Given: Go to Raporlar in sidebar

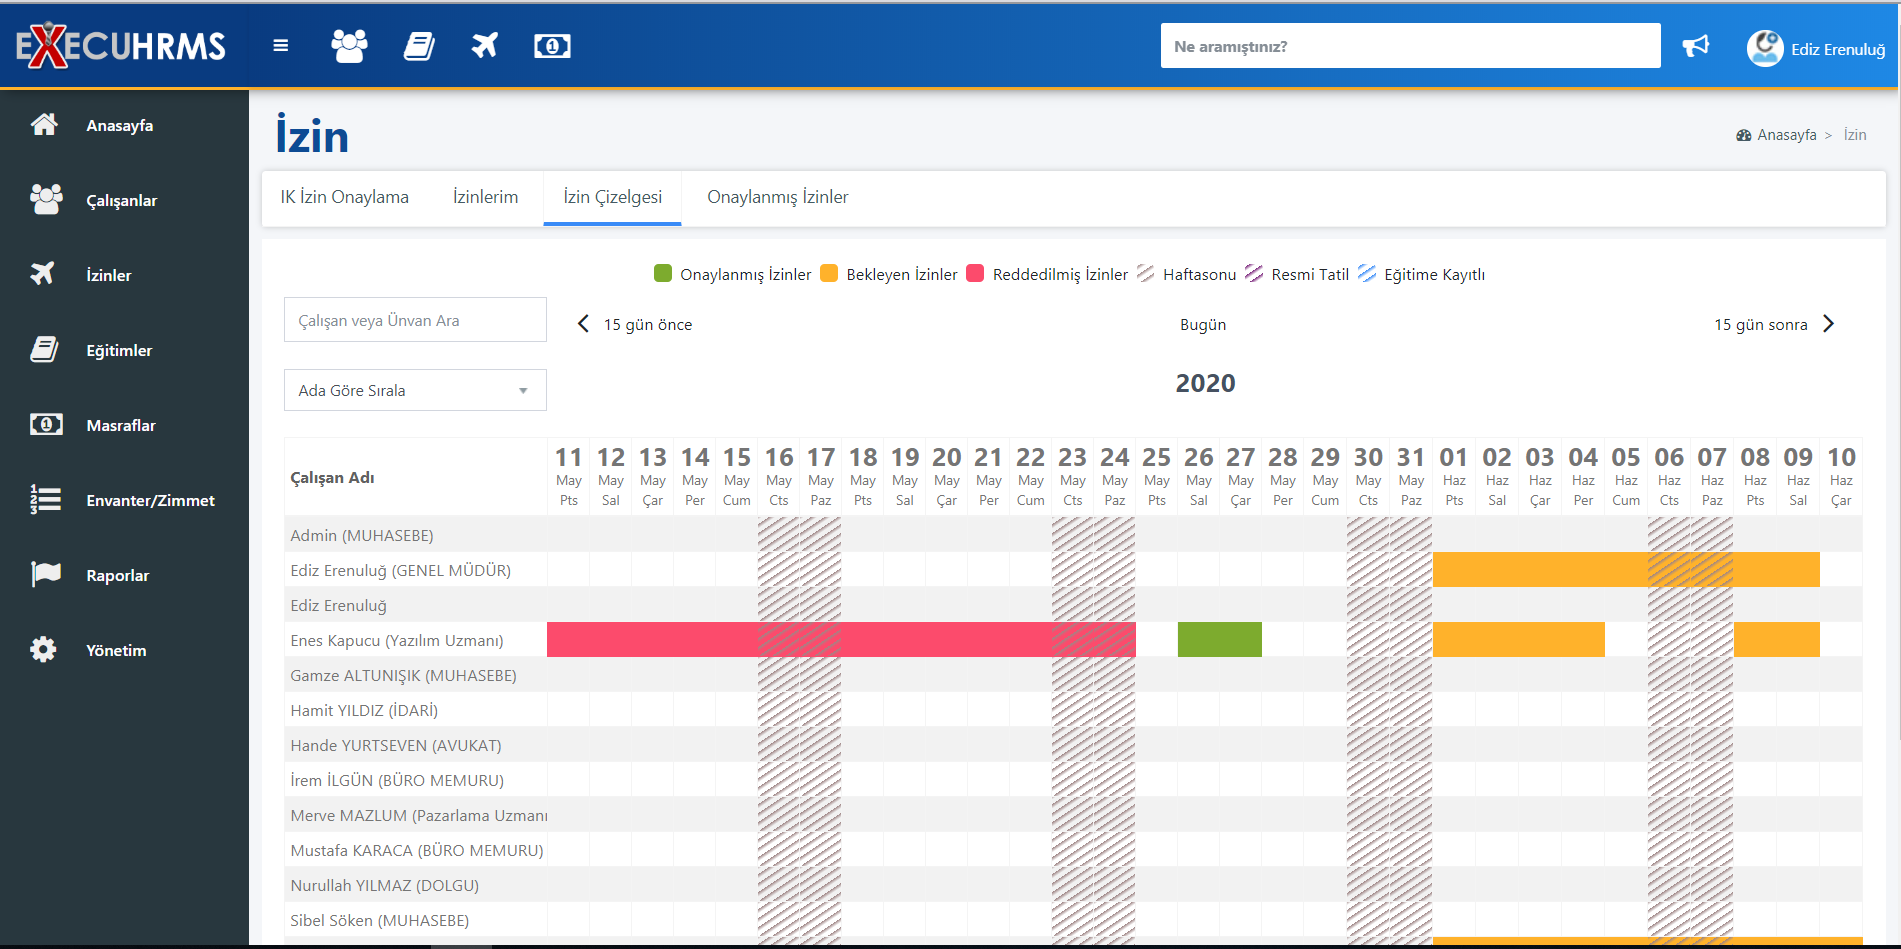Looking at the screenshot, I should click(117, 575).
